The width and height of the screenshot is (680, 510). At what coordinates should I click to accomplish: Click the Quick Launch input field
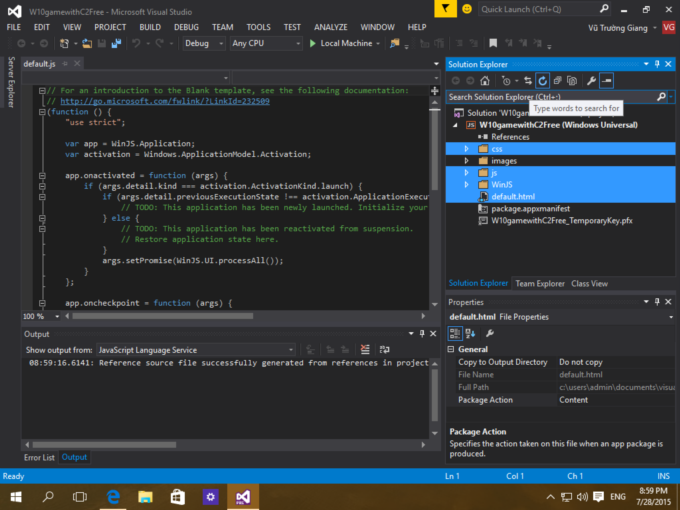pos(538,9)
